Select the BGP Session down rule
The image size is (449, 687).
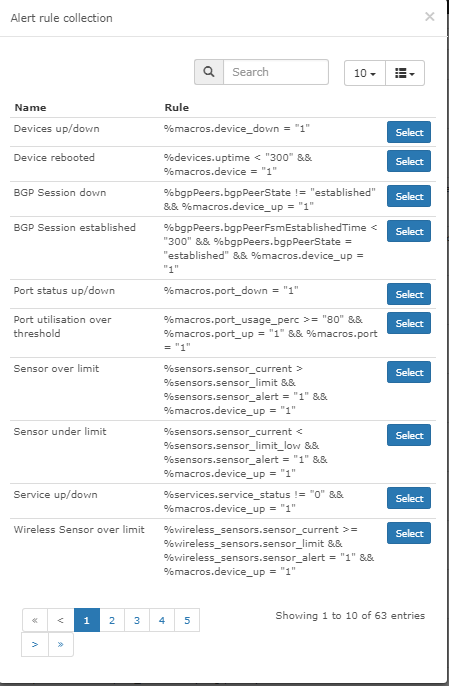click(x=409, y=196)
